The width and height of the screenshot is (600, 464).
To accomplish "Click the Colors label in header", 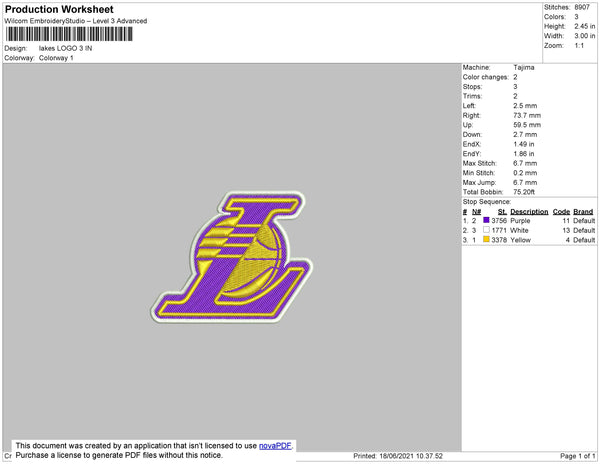I will tap(554, 17).
